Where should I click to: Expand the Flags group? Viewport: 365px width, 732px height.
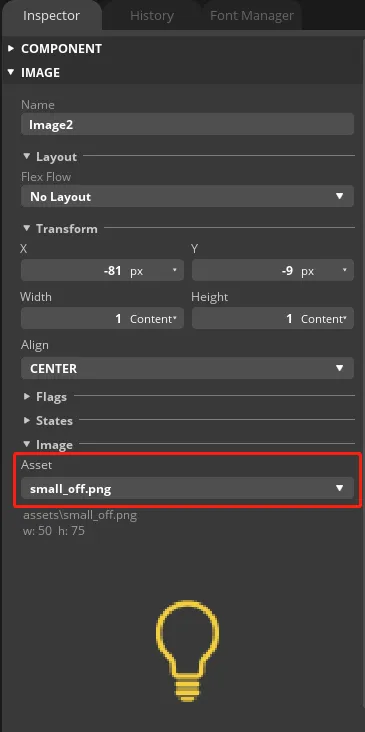pyautogui.click(x=46, y=397)
